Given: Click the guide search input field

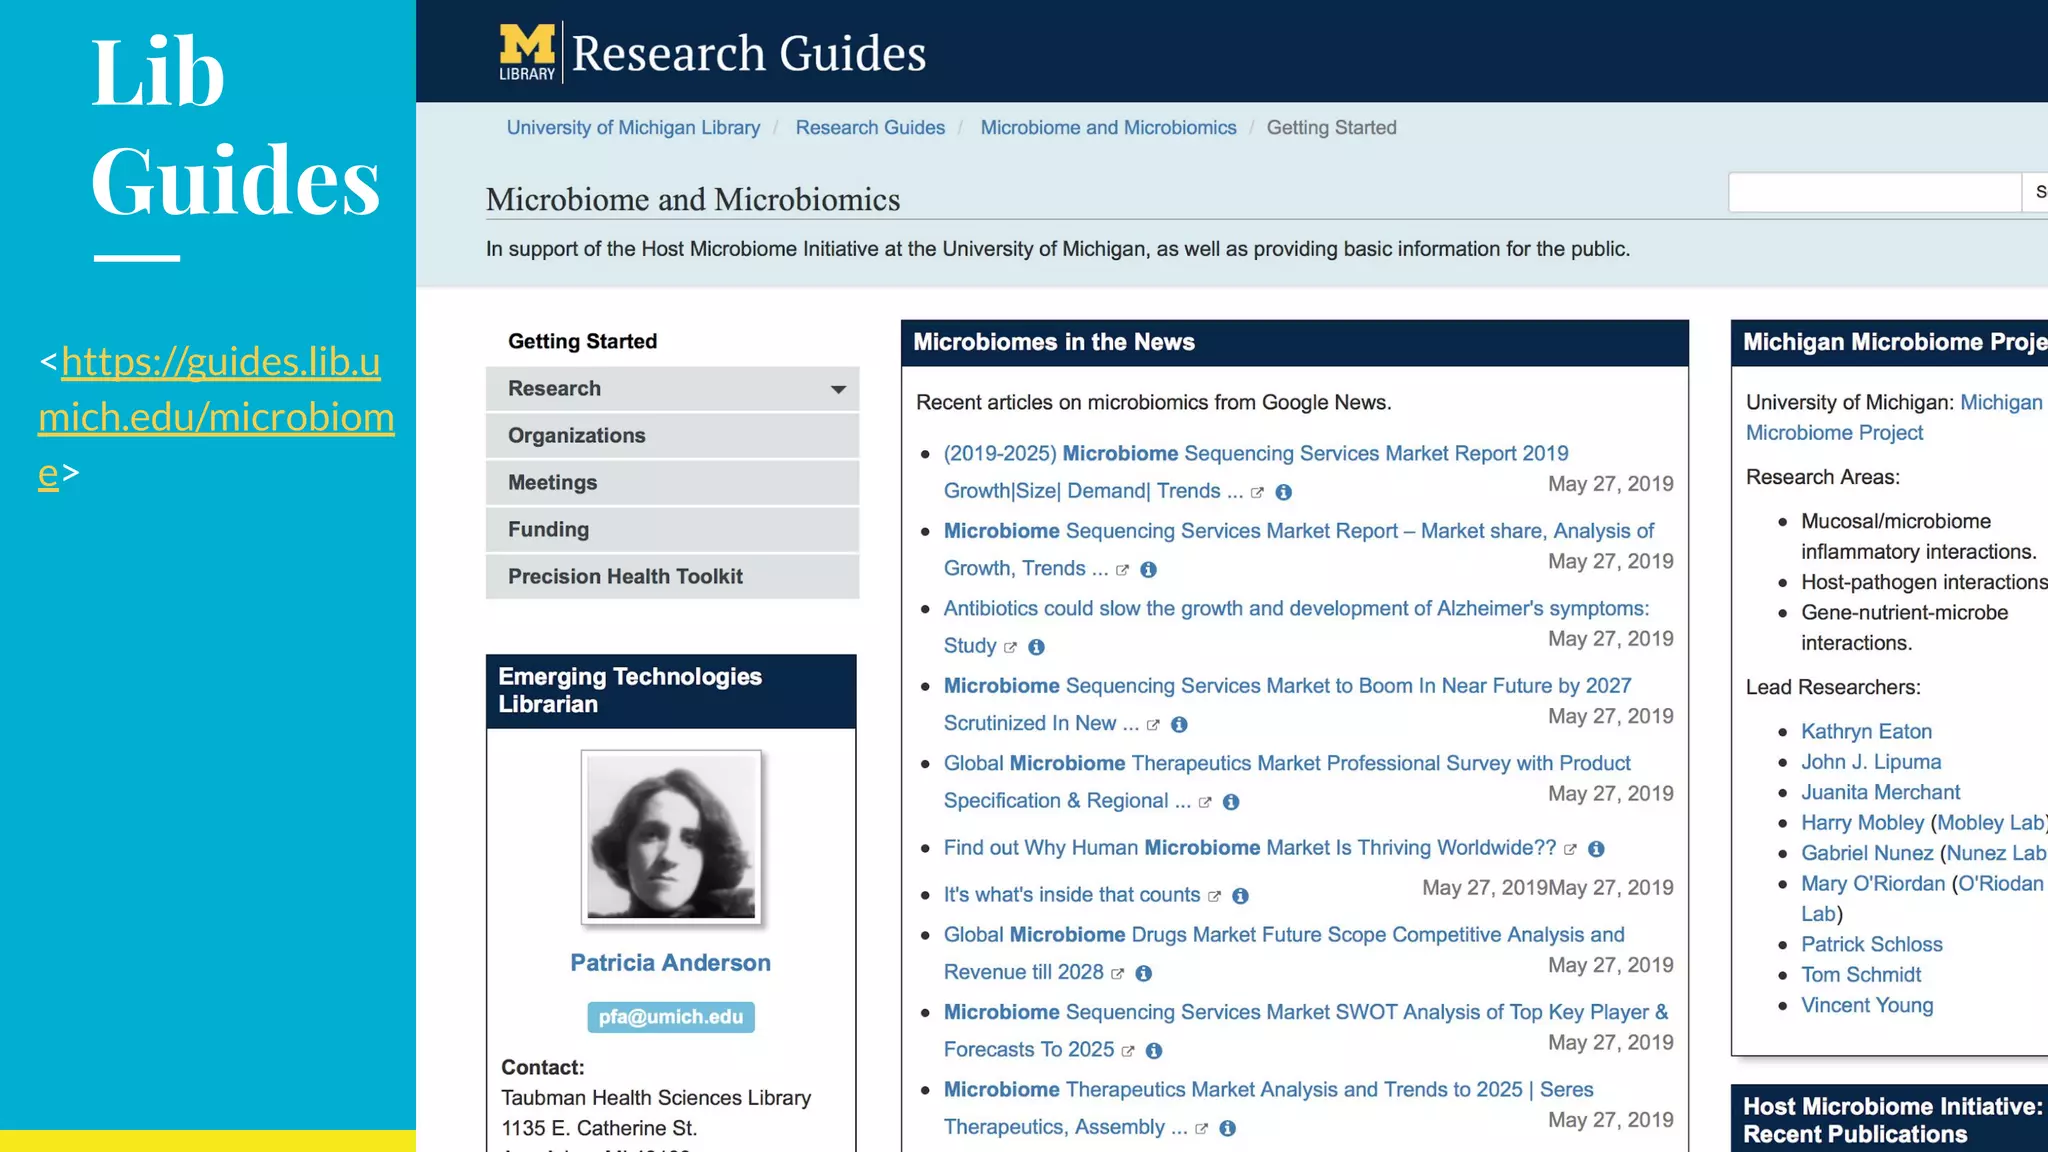Looking at the screenshot, I should point(1875,192).
